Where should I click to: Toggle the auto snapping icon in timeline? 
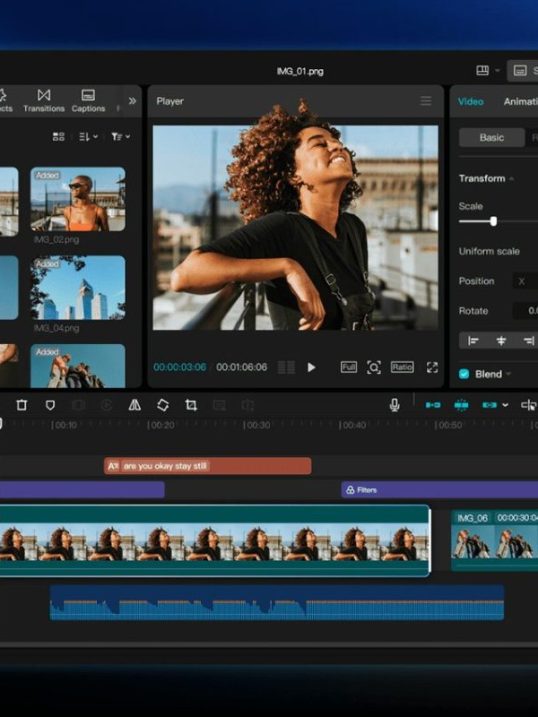click(461, 405)
